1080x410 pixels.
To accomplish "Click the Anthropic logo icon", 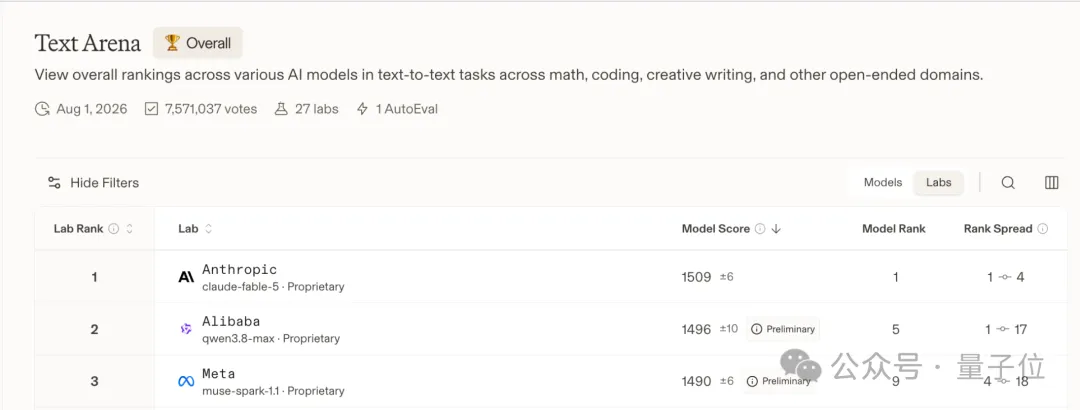I will 186,277.
